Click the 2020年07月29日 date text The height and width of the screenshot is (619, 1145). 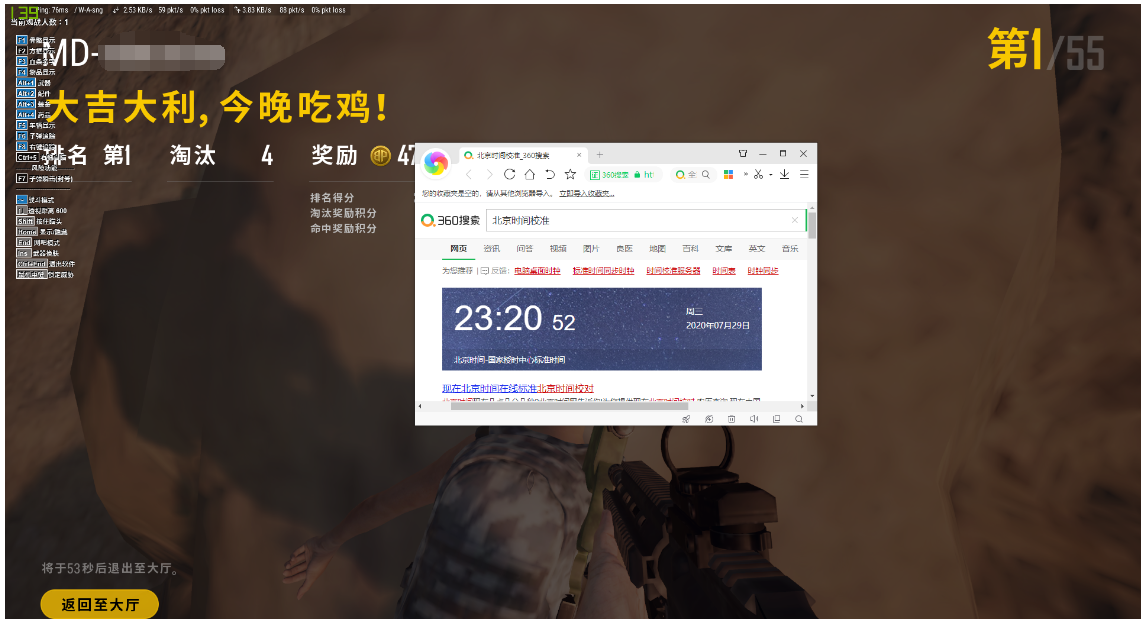click(717, 326)
